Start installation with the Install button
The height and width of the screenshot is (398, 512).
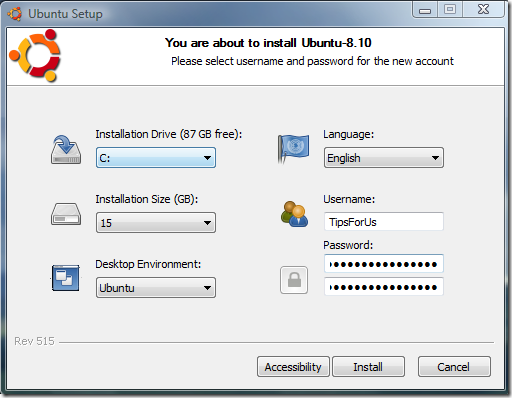click(368, 367)
